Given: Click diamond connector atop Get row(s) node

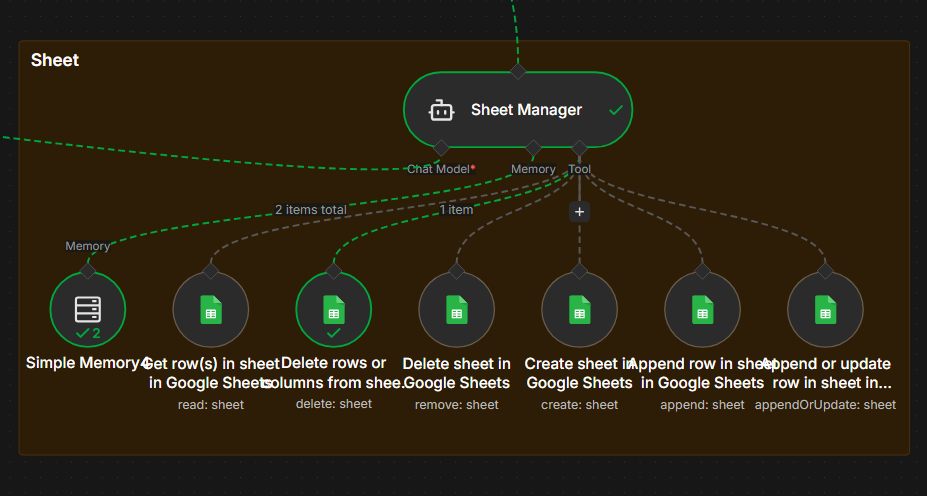Looking at the screenshot, I should pyautogui.click(x=210, y=271).
